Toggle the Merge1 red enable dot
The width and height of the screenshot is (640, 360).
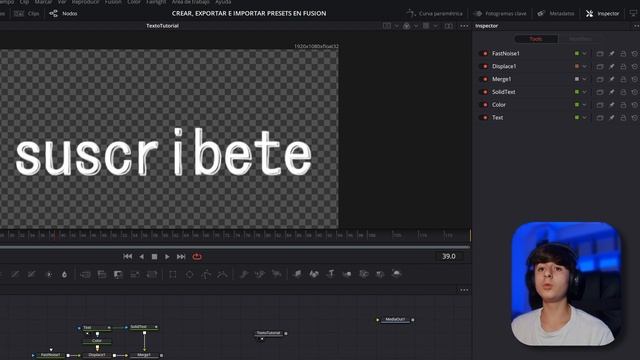485,79
